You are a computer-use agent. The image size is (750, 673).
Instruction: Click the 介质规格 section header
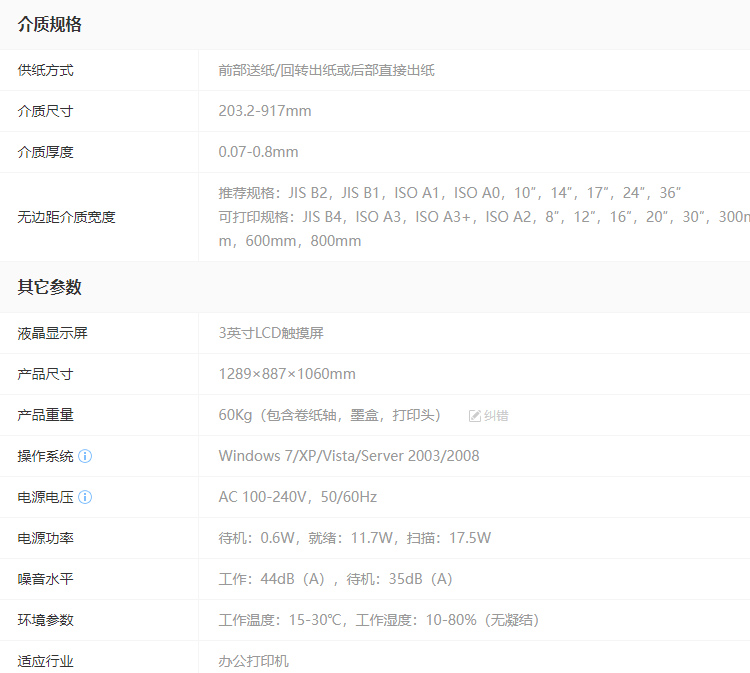50,25
